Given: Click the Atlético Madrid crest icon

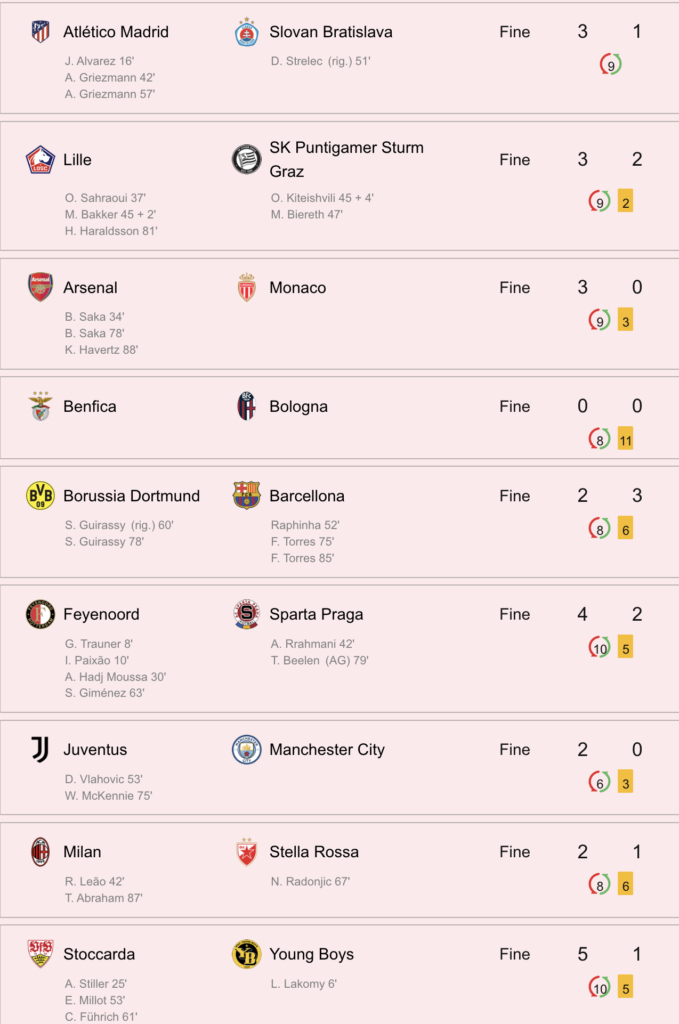Looking at the screenshot, I should pos(40,31).
